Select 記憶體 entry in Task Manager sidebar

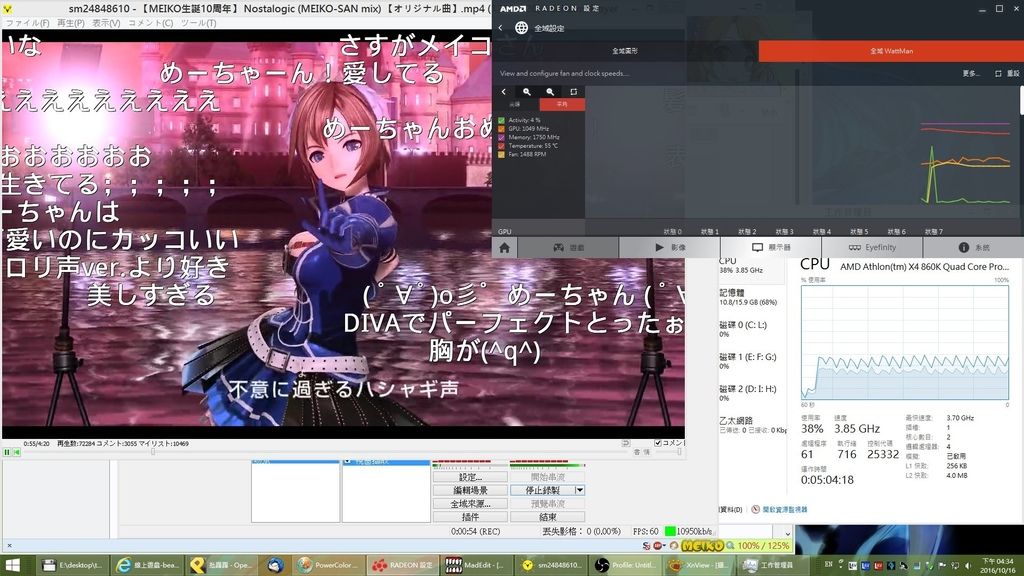(x=751, y=297)
